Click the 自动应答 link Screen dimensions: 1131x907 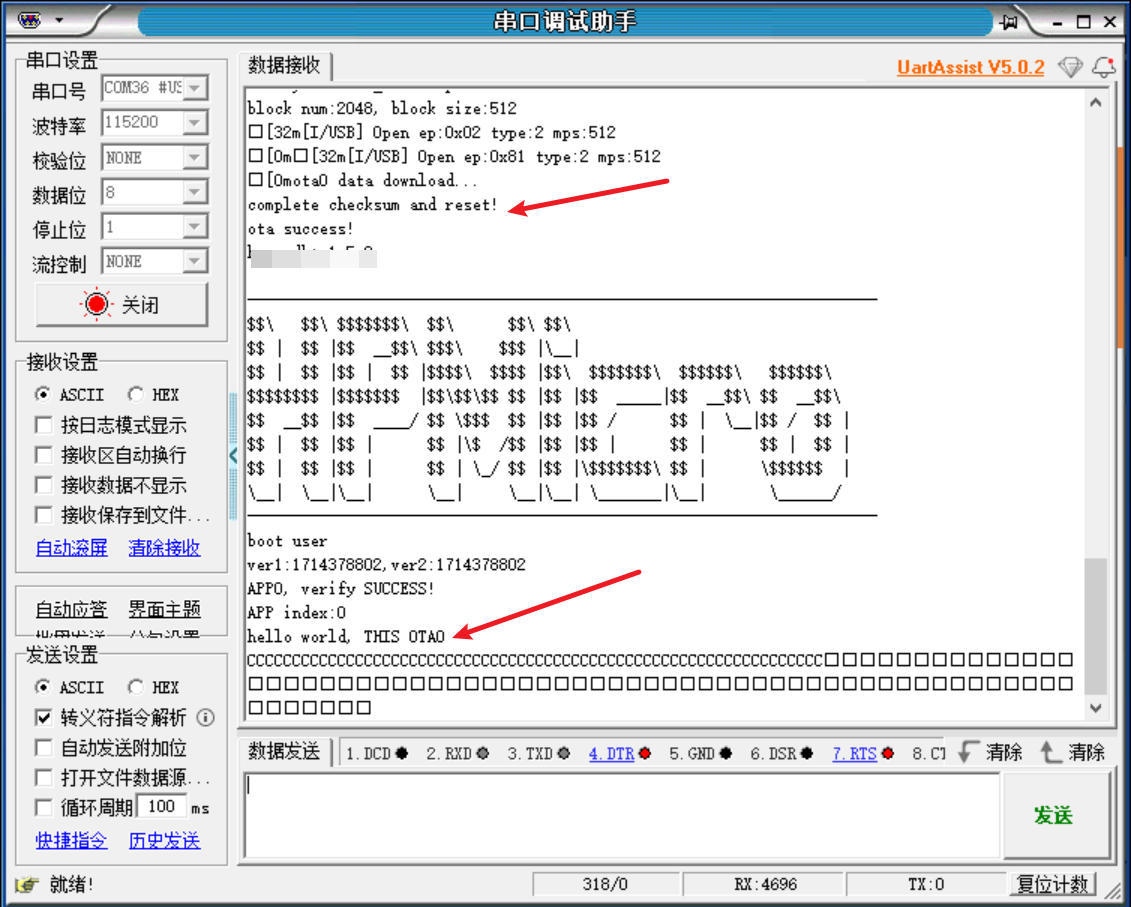point(71,610)
